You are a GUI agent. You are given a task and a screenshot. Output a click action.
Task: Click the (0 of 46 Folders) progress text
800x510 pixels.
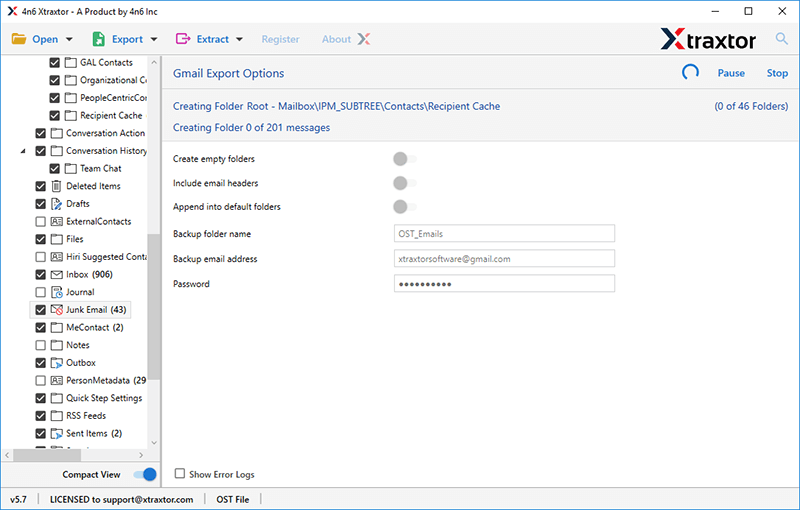pyautogui.click(x=751, y=106)
